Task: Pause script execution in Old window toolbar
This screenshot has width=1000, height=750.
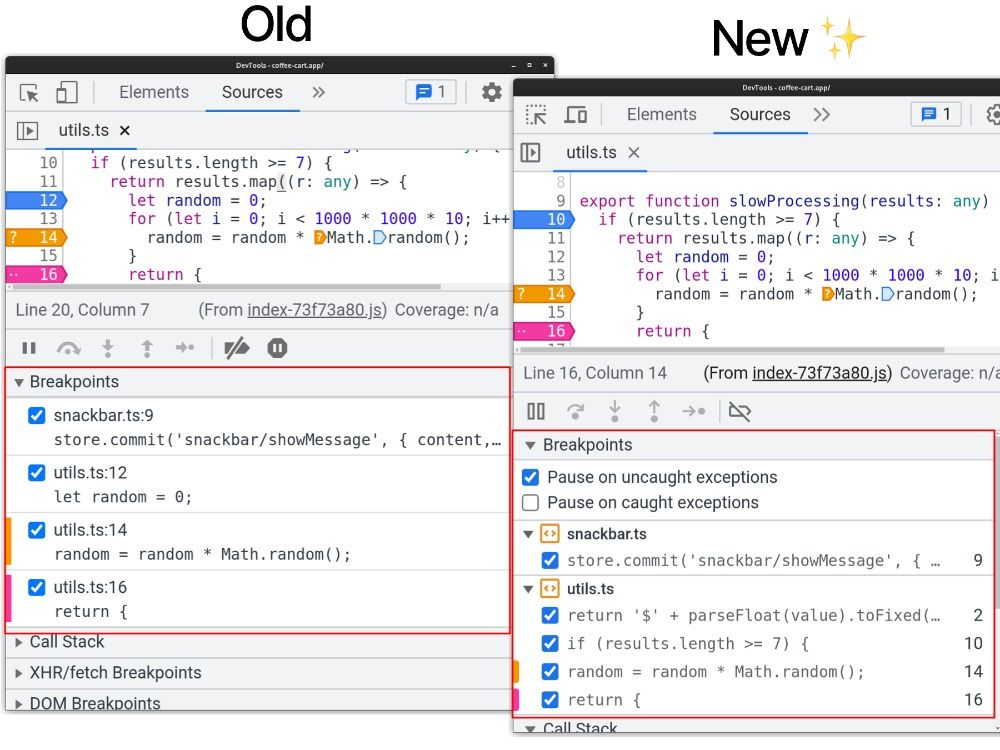Action: click(x=29, y=348)
